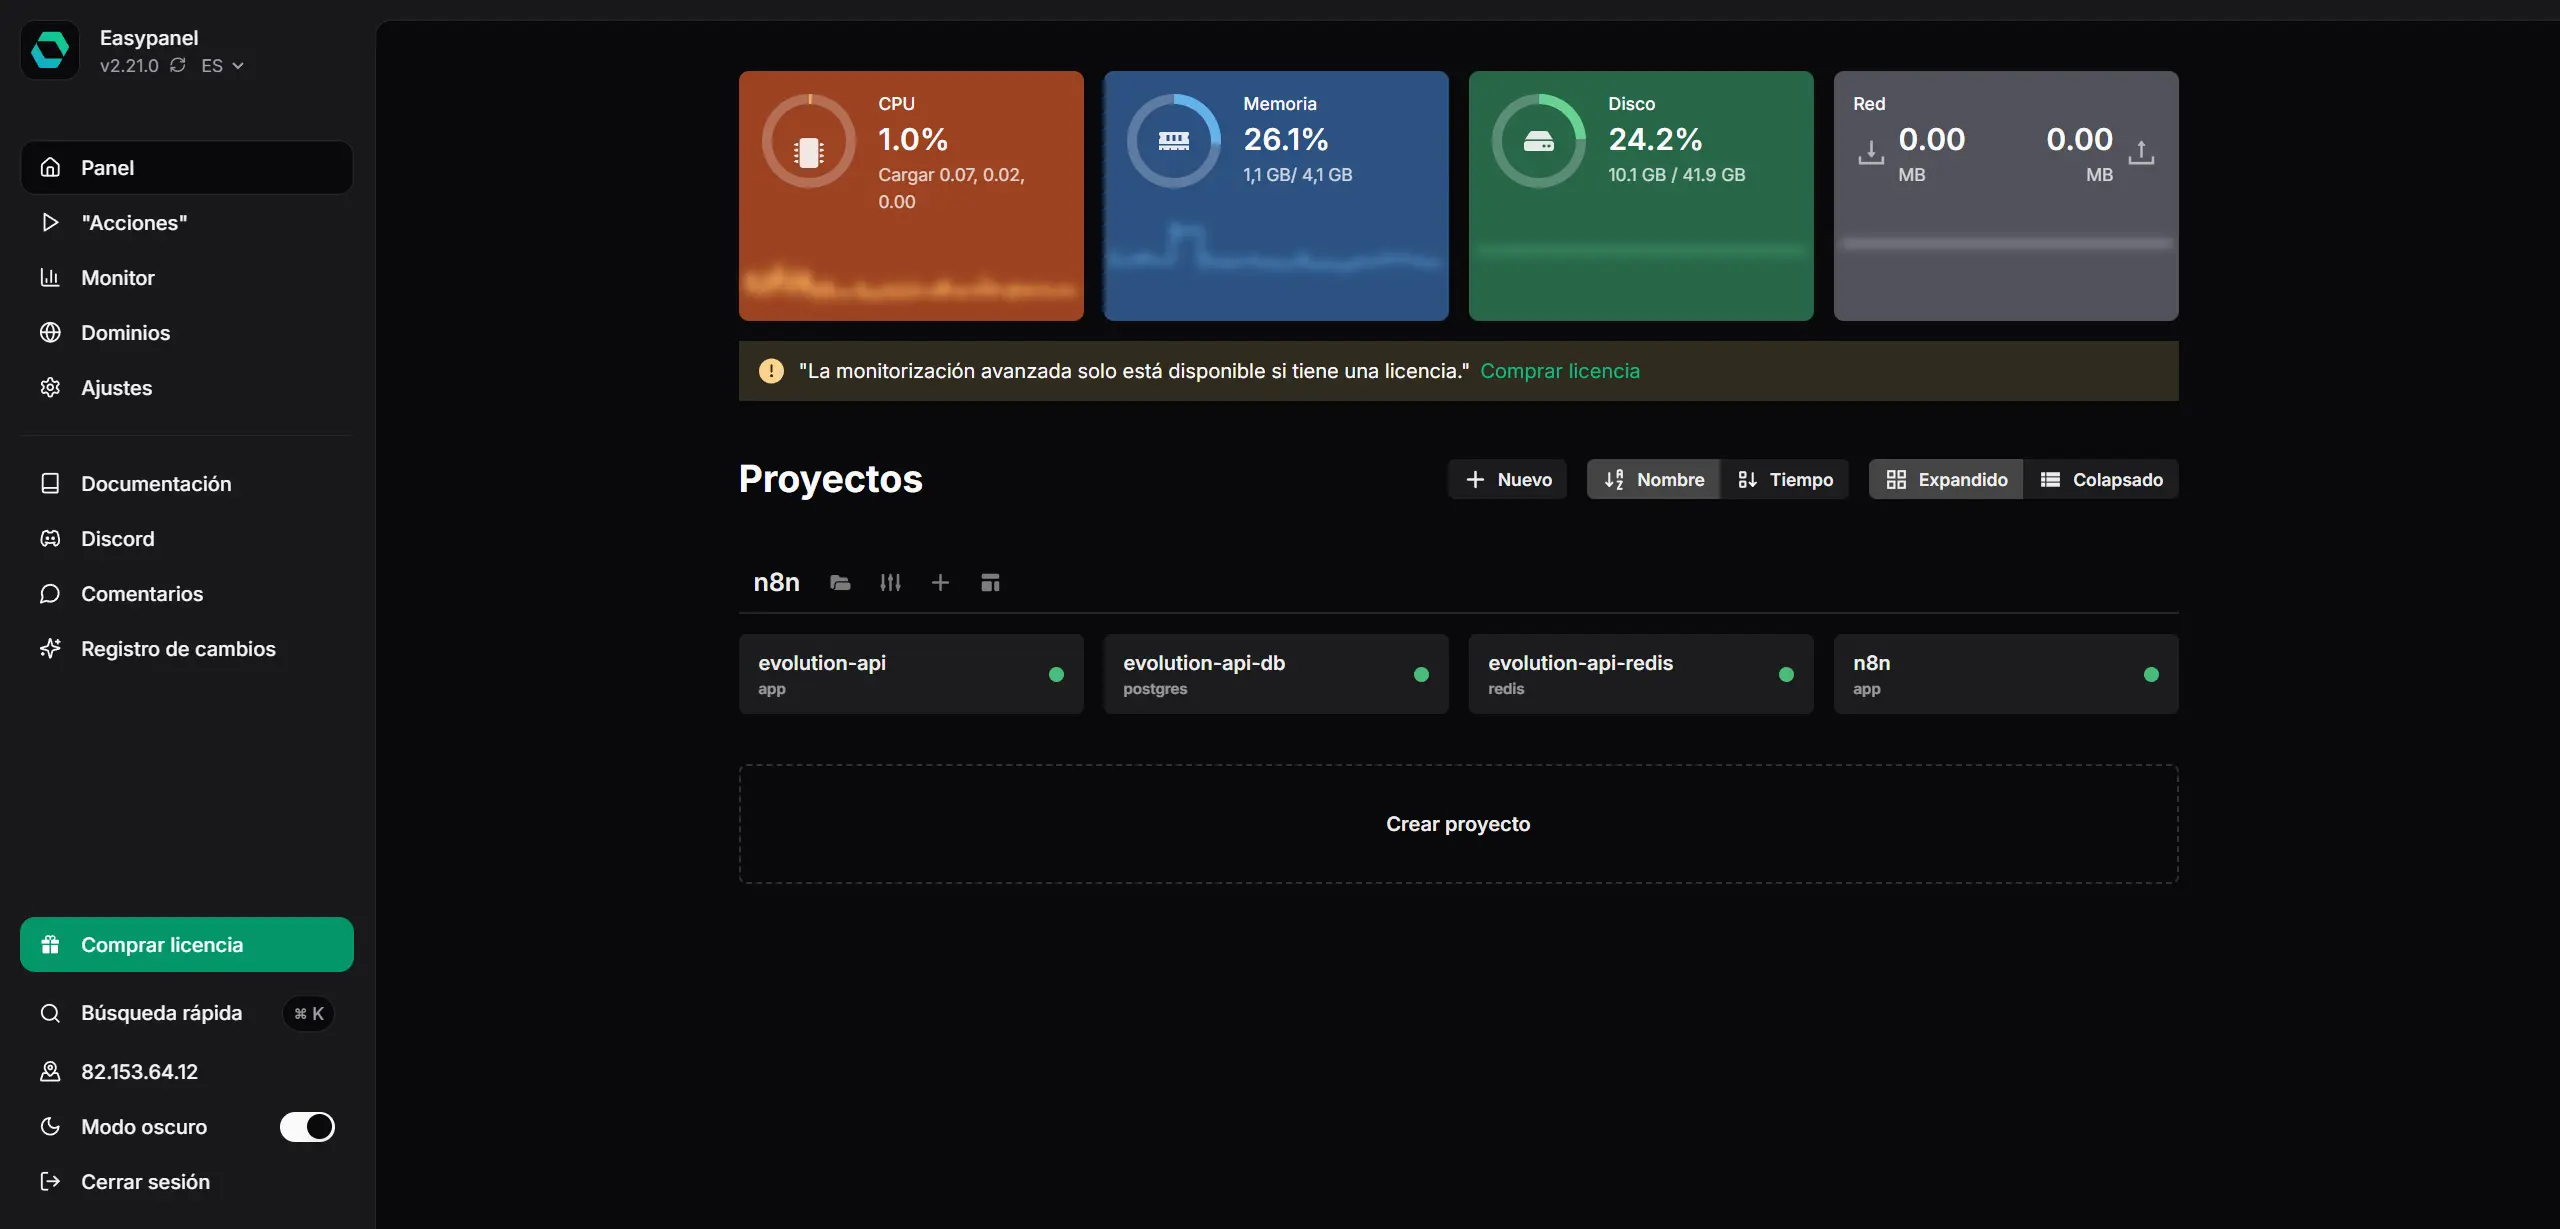
Task: Navigate to Dominios
Action: coord(186,332)
